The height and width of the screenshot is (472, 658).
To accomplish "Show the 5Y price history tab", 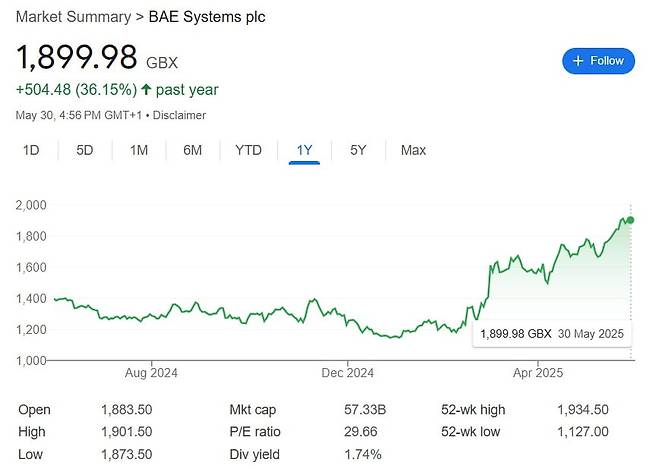I will tap(358, 150).
